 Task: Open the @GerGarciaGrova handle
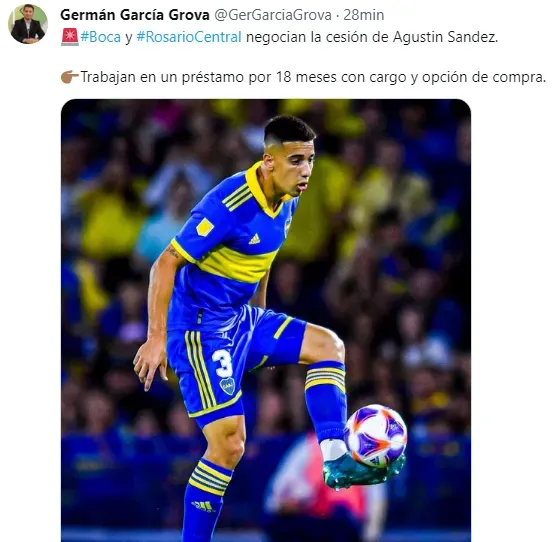[273, 15]
